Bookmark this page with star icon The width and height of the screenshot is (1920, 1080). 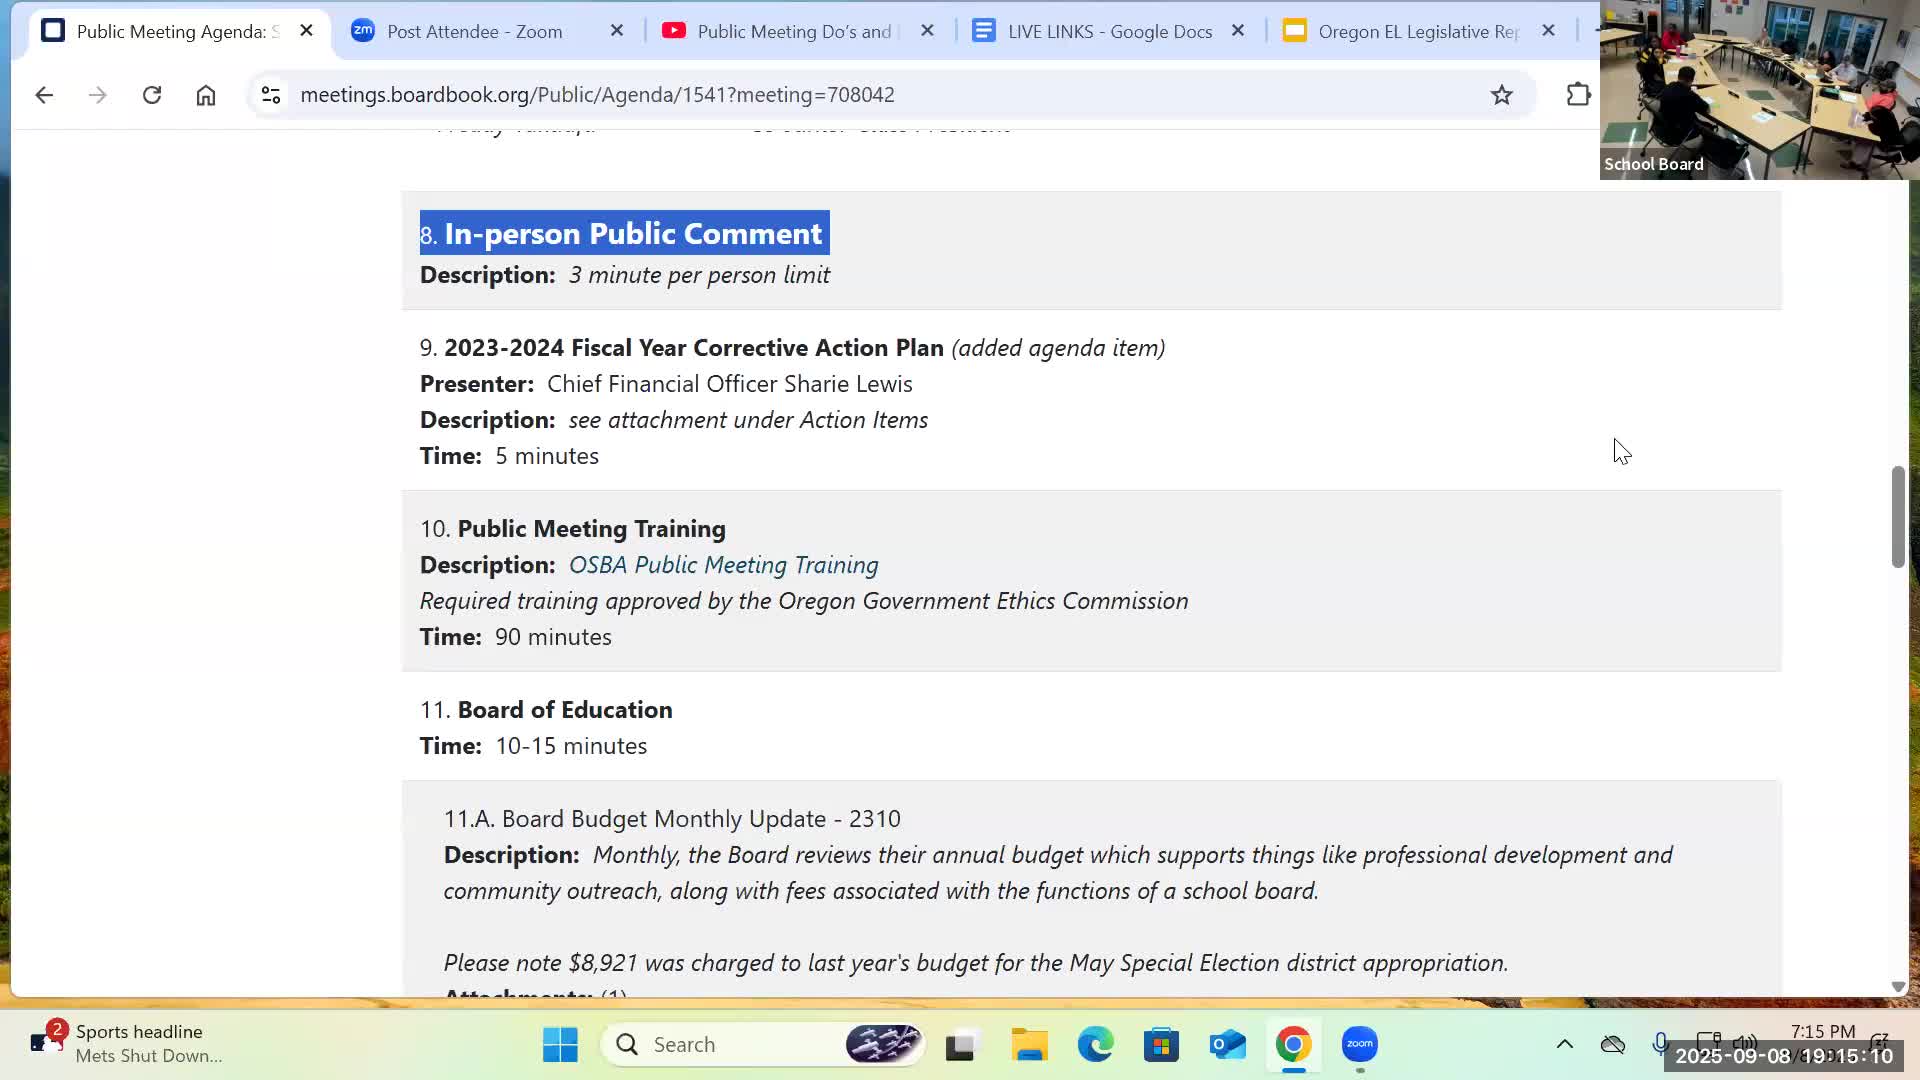1501,95
